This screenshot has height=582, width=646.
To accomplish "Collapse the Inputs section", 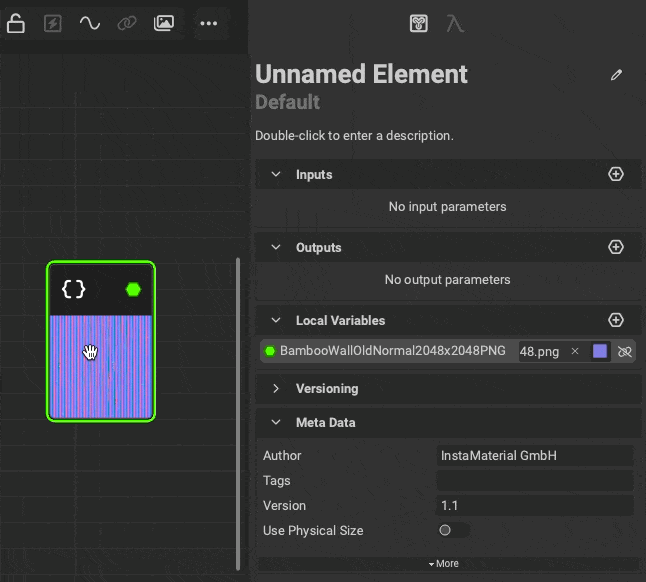I will click(x=276, y=174).
